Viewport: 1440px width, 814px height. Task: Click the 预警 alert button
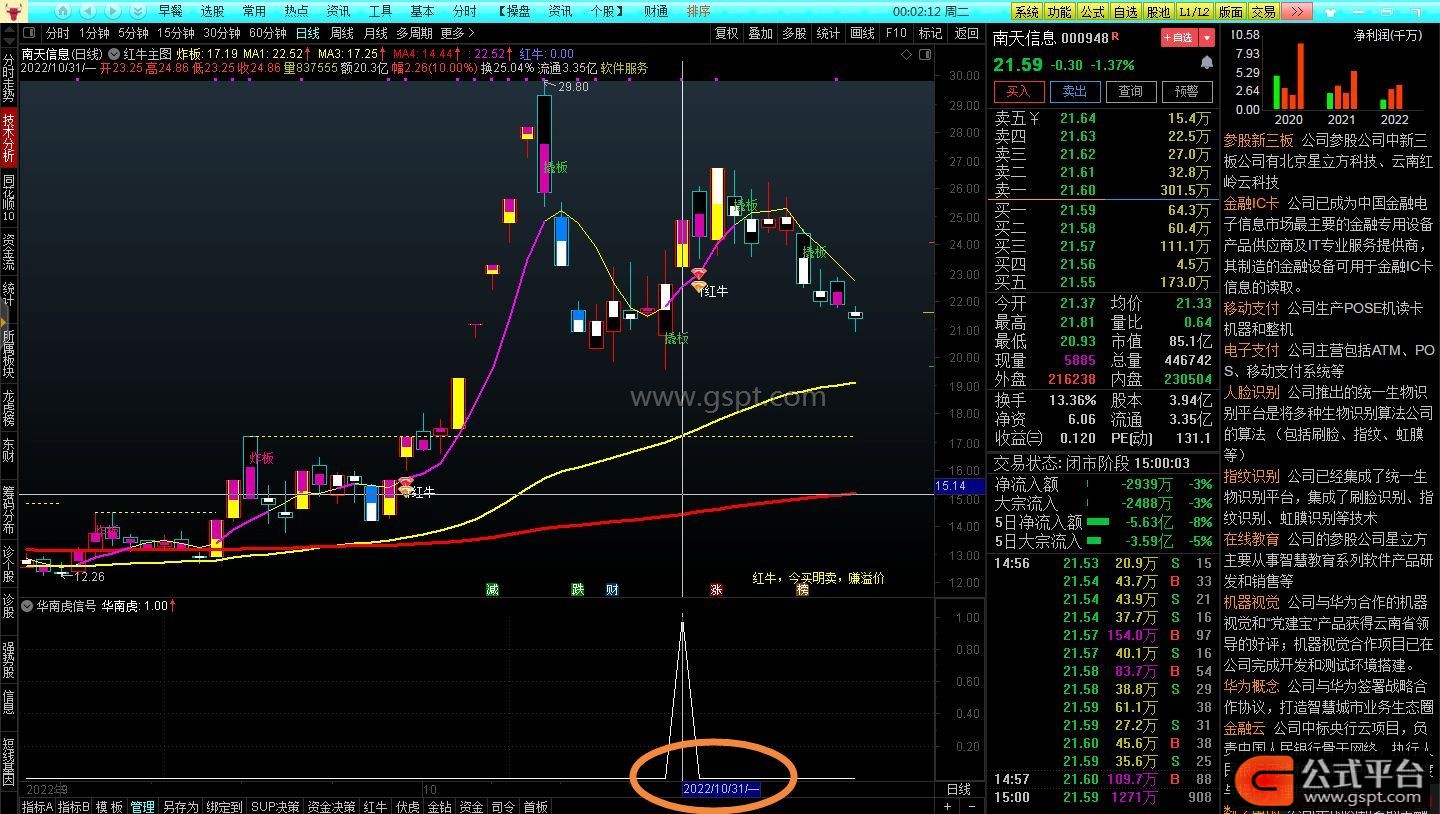(1187, 91)
